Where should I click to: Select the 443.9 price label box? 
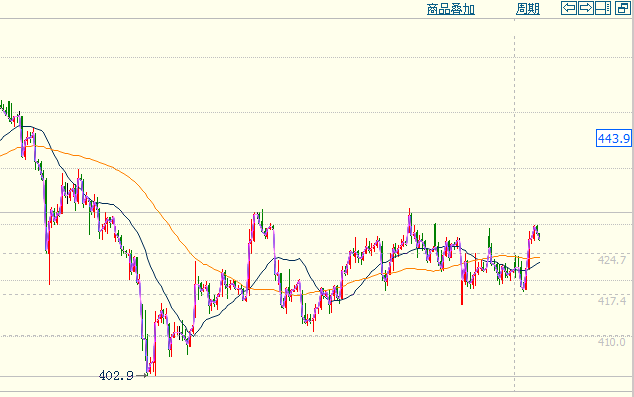(x=614, y=138)
